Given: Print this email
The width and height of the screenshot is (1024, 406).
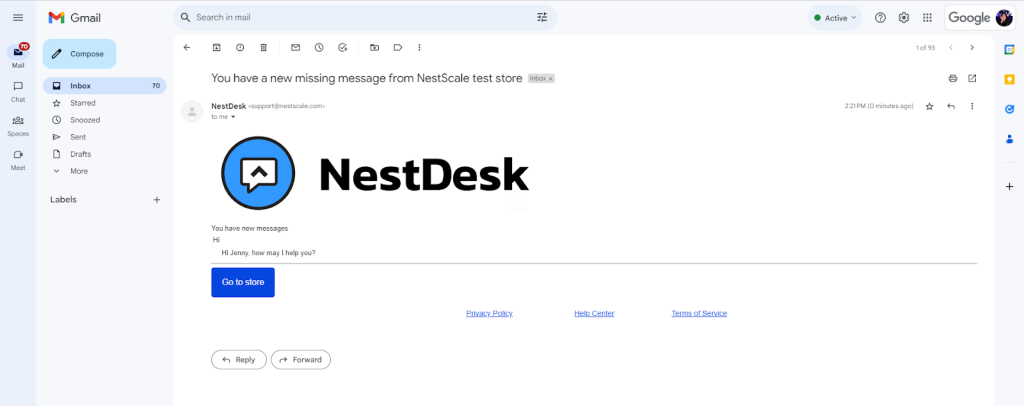Looking at the screenshot, I should (x=953, y=78).
